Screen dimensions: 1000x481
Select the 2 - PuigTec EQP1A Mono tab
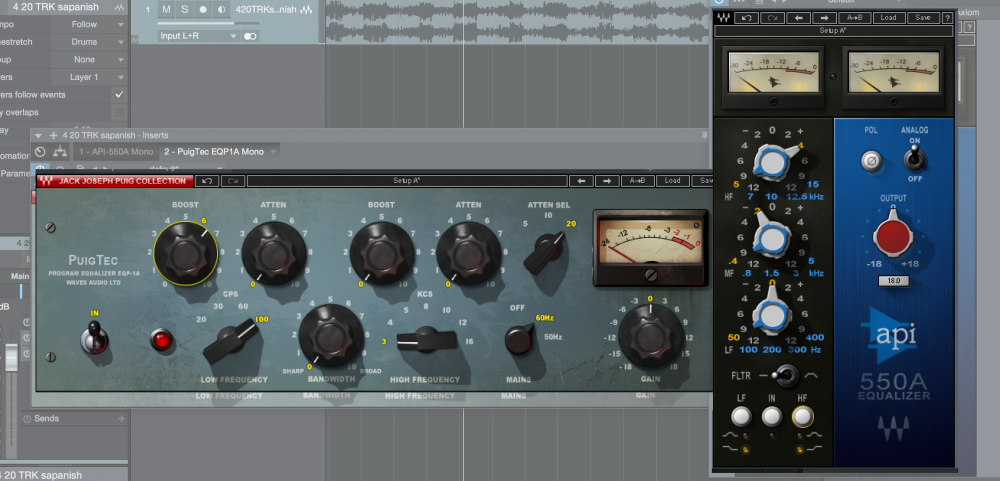coord(214,151)
